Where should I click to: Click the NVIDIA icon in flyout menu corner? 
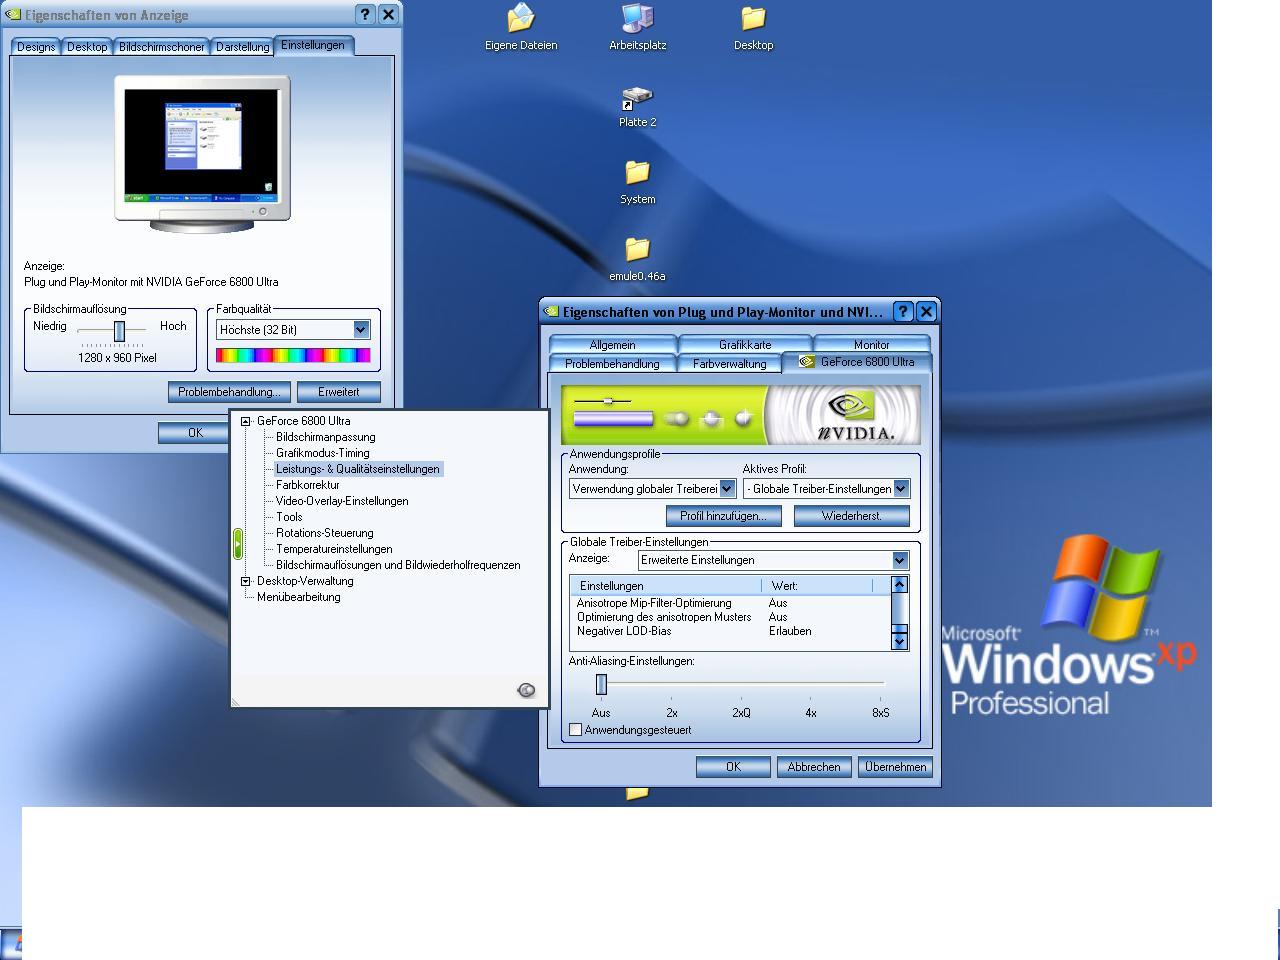click(526, 690)
